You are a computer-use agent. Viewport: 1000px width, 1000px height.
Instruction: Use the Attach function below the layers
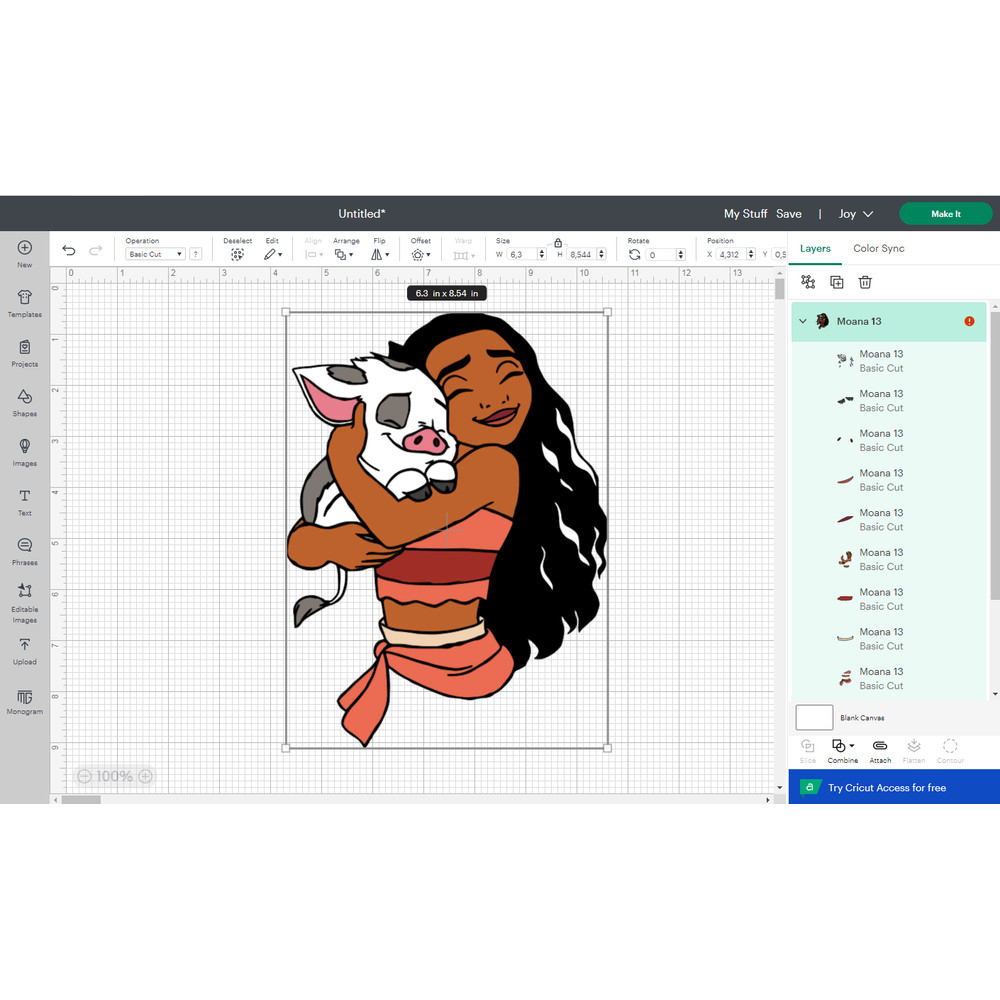879,750
